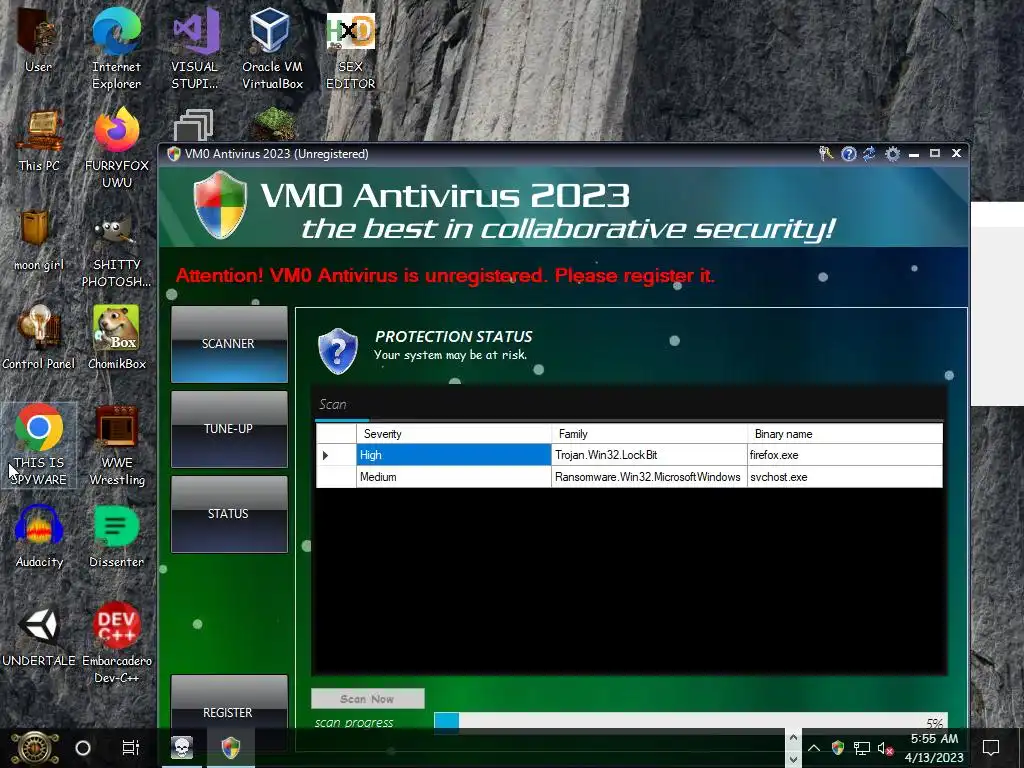
Task: Open THIS IS SPYWARE Chrome icon
Action: pos(39,445)
